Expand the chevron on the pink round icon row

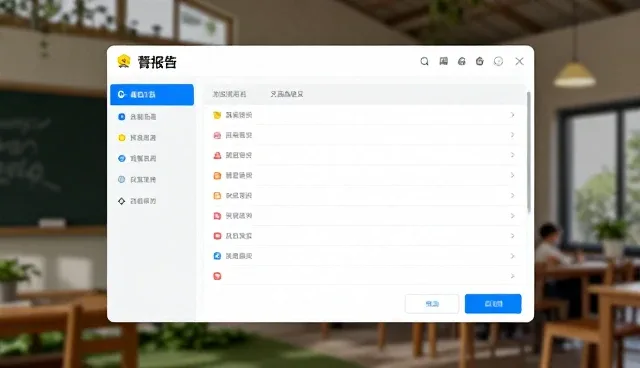point(512,135)
